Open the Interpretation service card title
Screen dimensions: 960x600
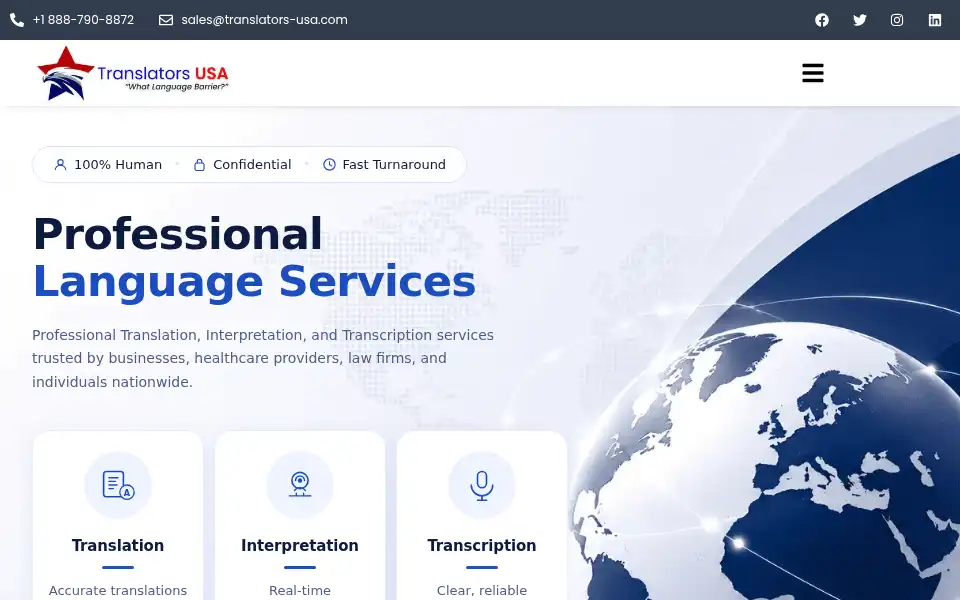[x=300, y=546]
